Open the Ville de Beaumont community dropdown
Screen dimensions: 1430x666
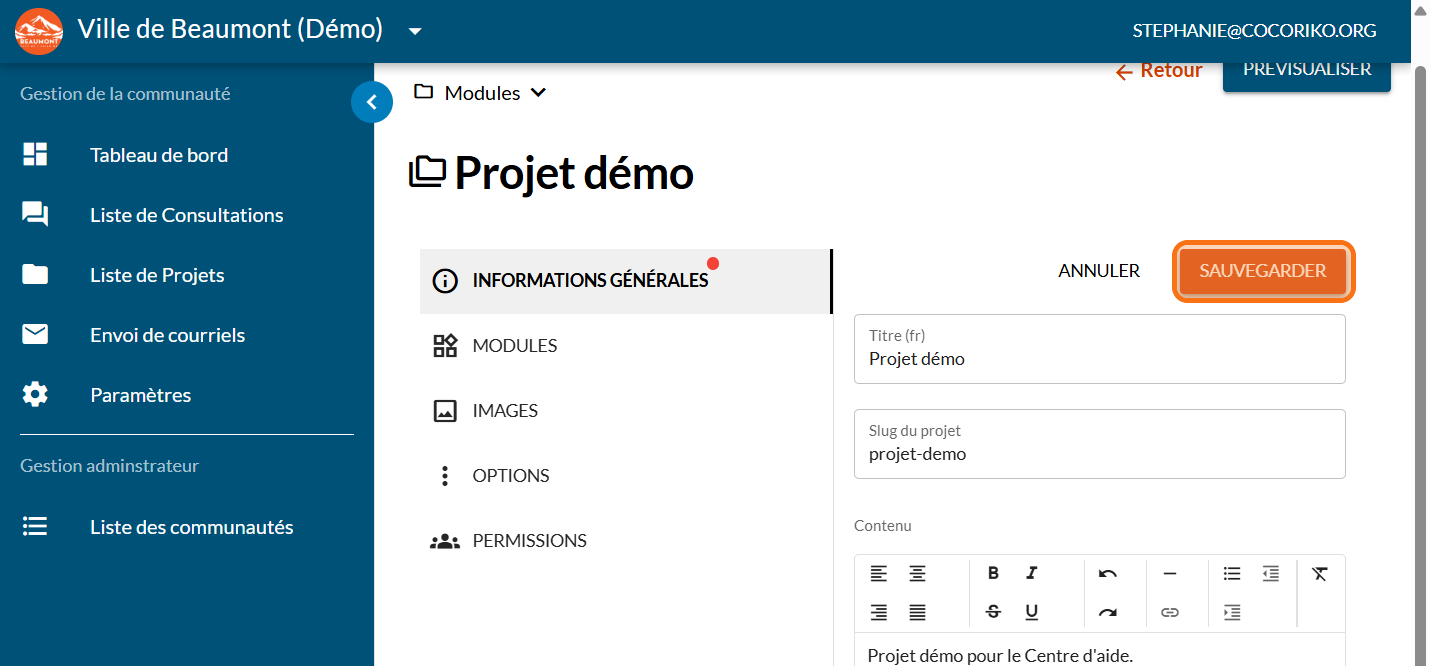click(415, 31)
